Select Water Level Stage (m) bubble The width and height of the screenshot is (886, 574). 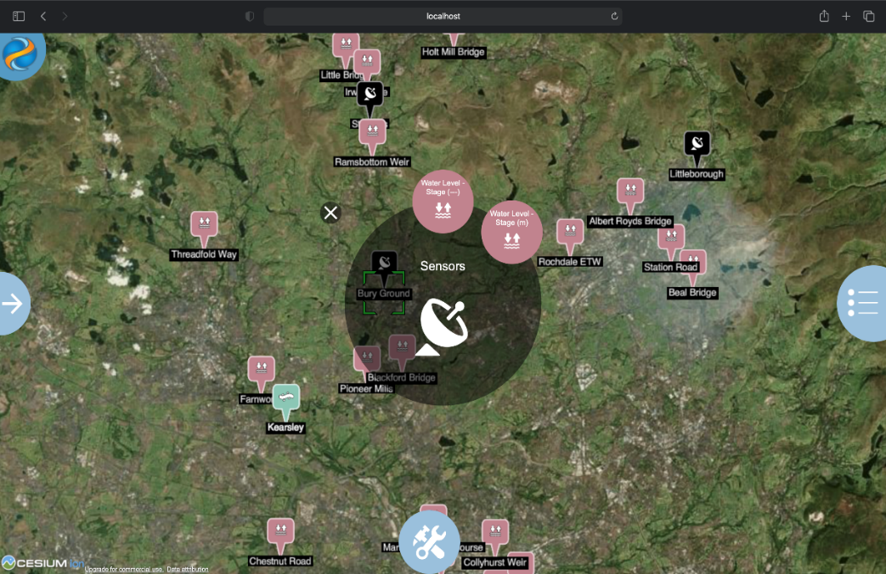point(512,232)
